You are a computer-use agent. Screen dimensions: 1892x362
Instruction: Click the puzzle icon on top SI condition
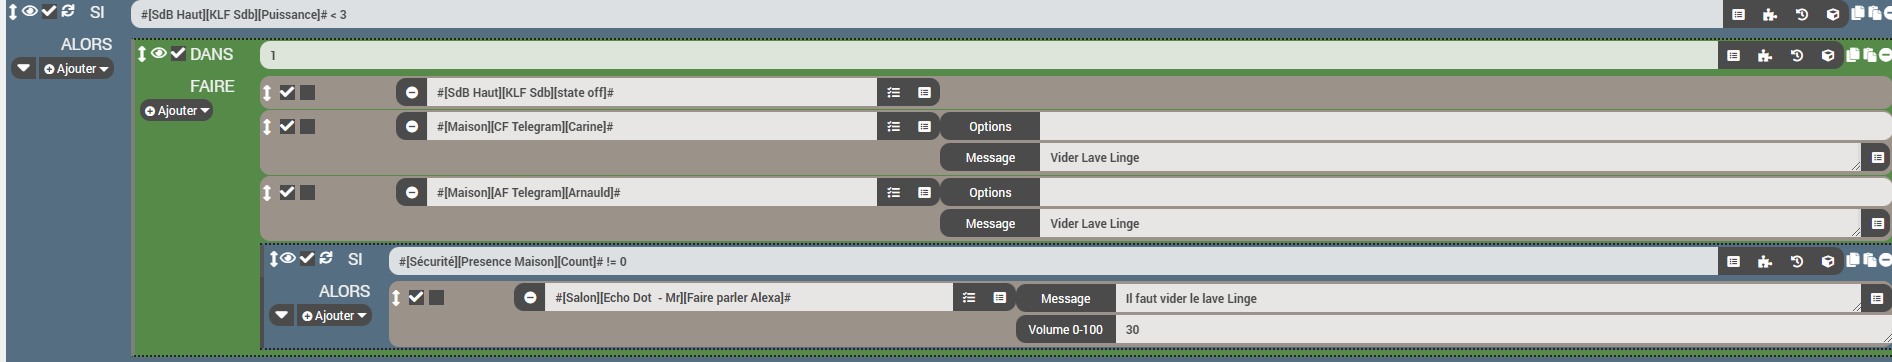[1770, 15]
